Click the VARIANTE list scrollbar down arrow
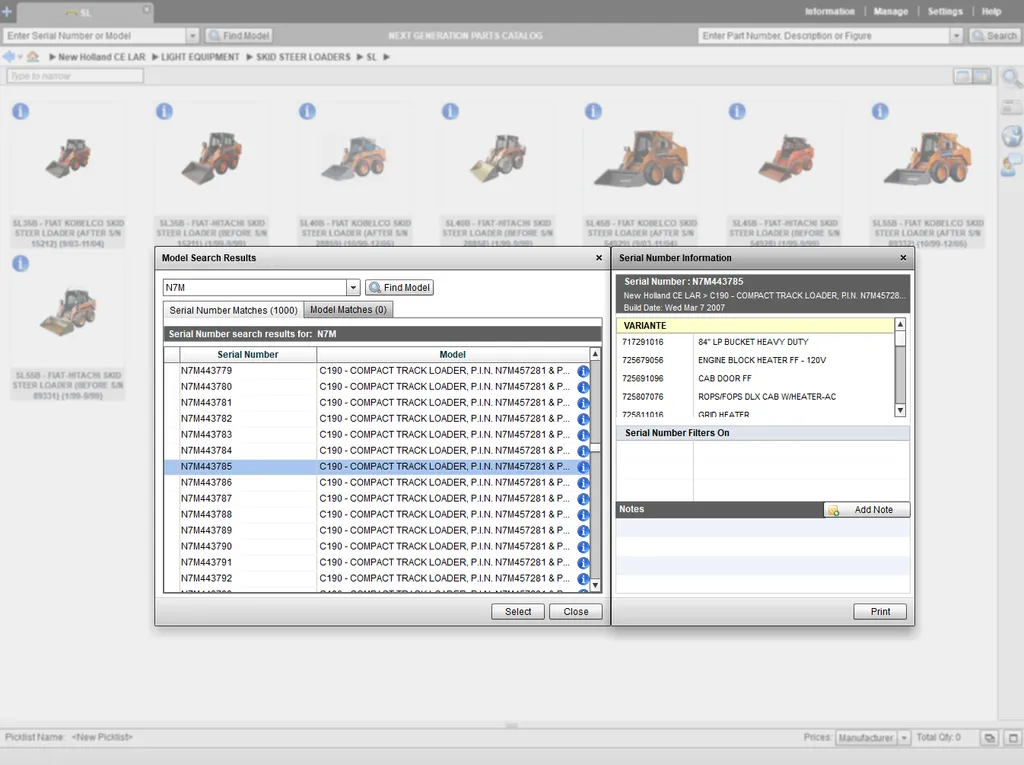1024x765 pixels. coord(900,410)
